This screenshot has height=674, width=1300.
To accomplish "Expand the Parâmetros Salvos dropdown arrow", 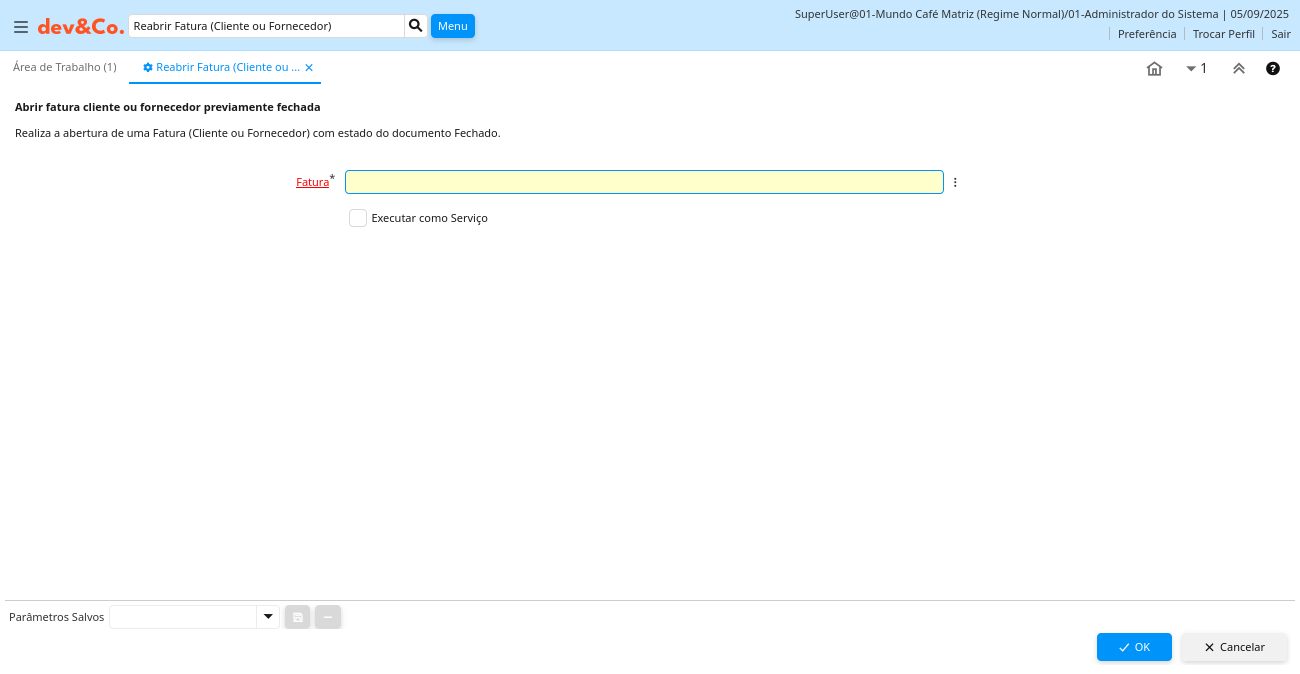I will pyautogui.click(x=268, y=617).
